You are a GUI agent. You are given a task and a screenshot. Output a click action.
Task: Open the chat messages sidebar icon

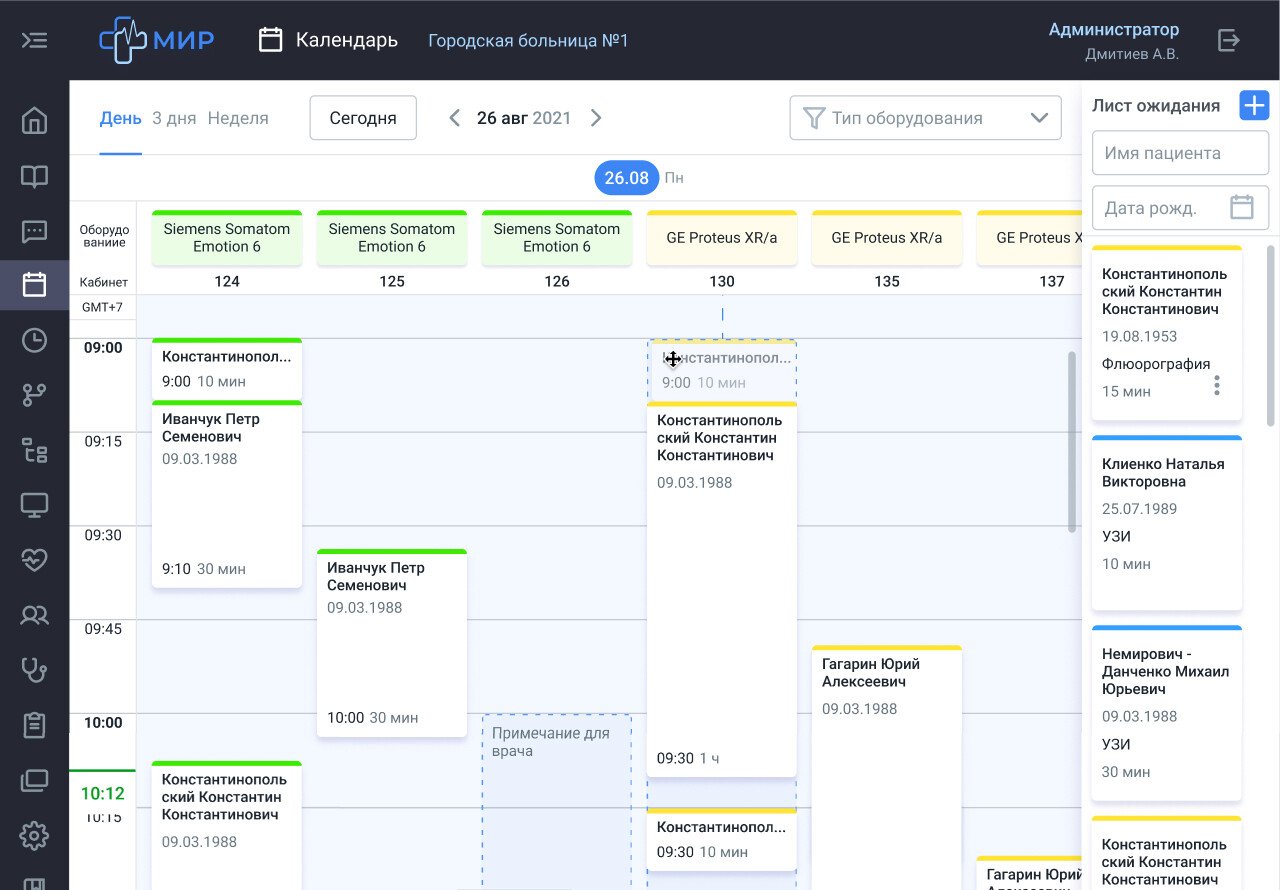[x=34, y=232]
